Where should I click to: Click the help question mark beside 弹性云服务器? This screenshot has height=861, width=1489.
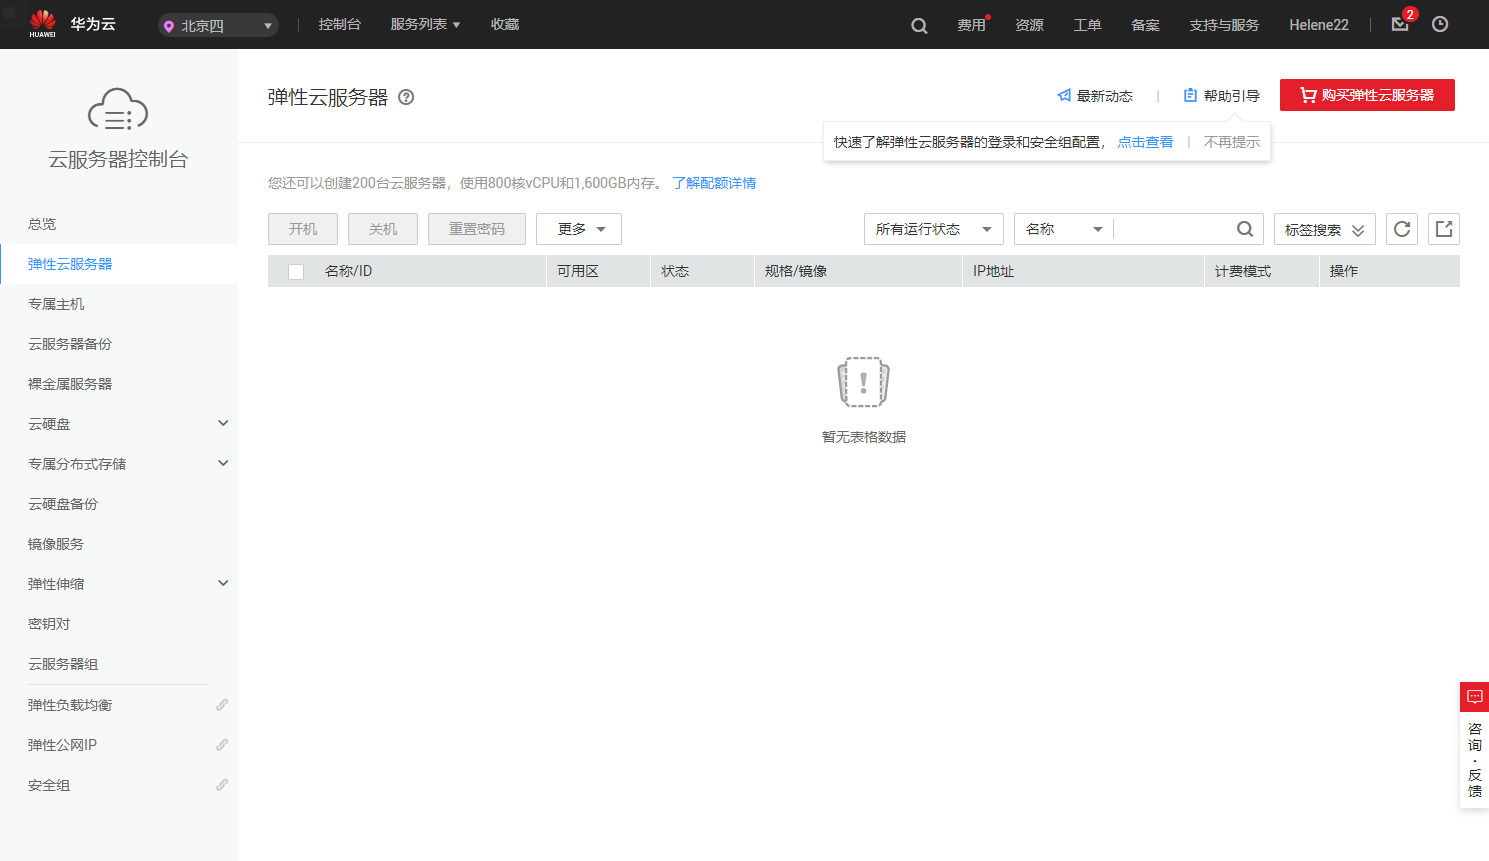tap(406, 97)
